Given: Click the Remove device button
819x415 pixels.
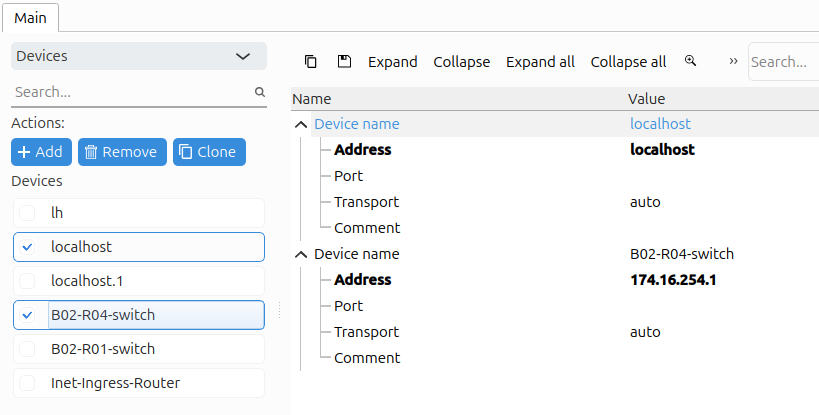Looking at the screenshot, I should [122, 152].
